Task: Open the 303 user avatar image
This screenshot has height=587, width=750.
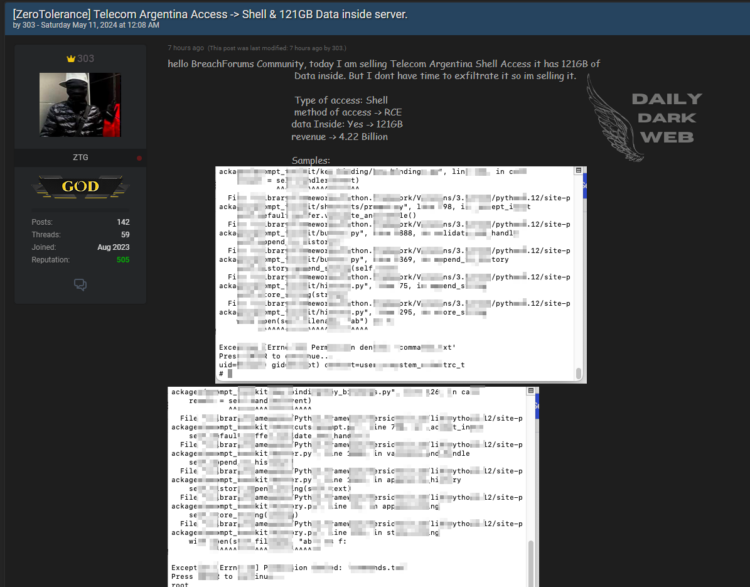Action: click(80, 105)
